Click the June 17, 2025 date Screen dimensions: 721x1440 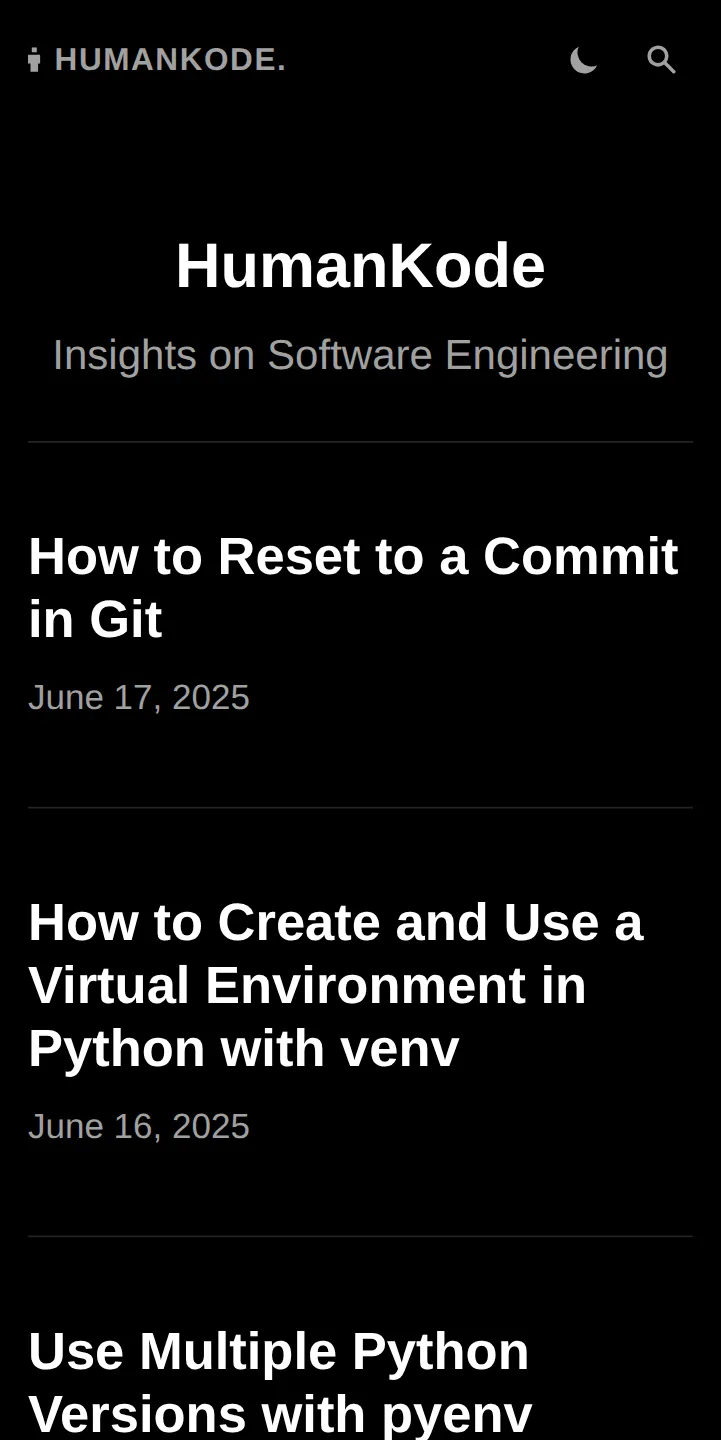[139, 697]
